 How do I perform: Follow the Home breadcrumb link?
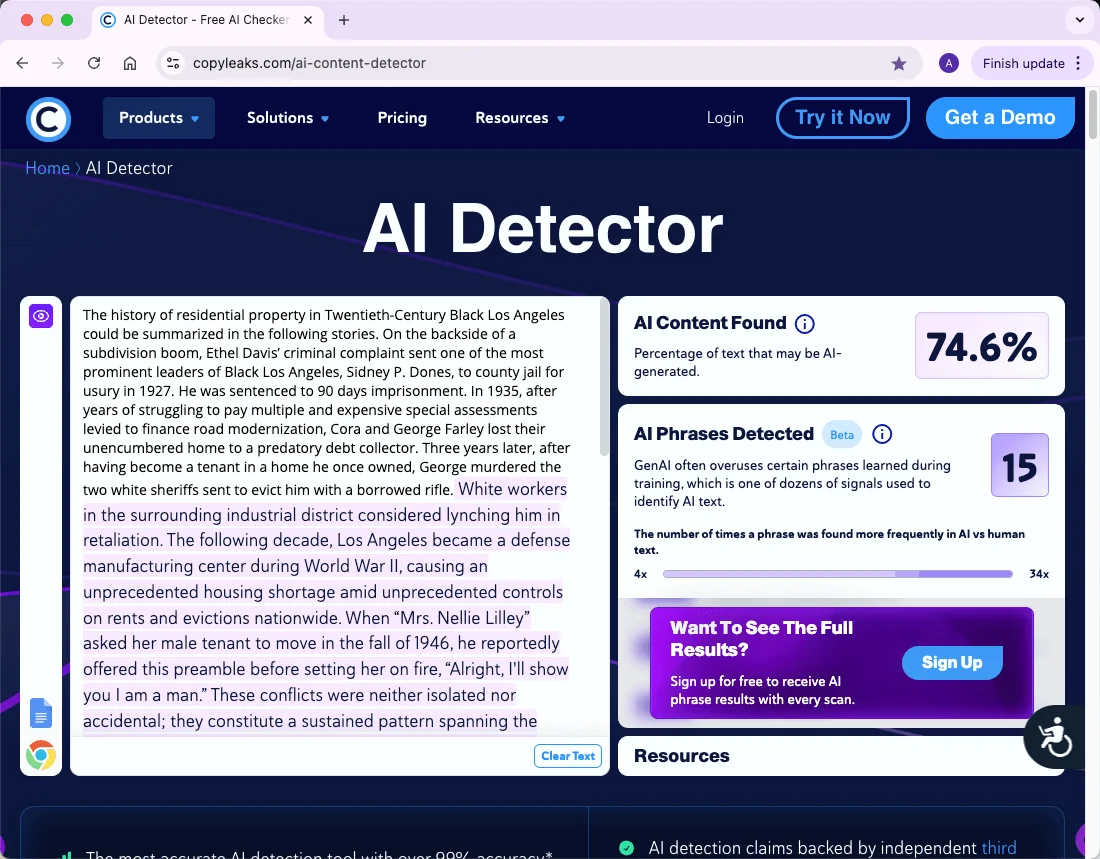coord(47,168)
